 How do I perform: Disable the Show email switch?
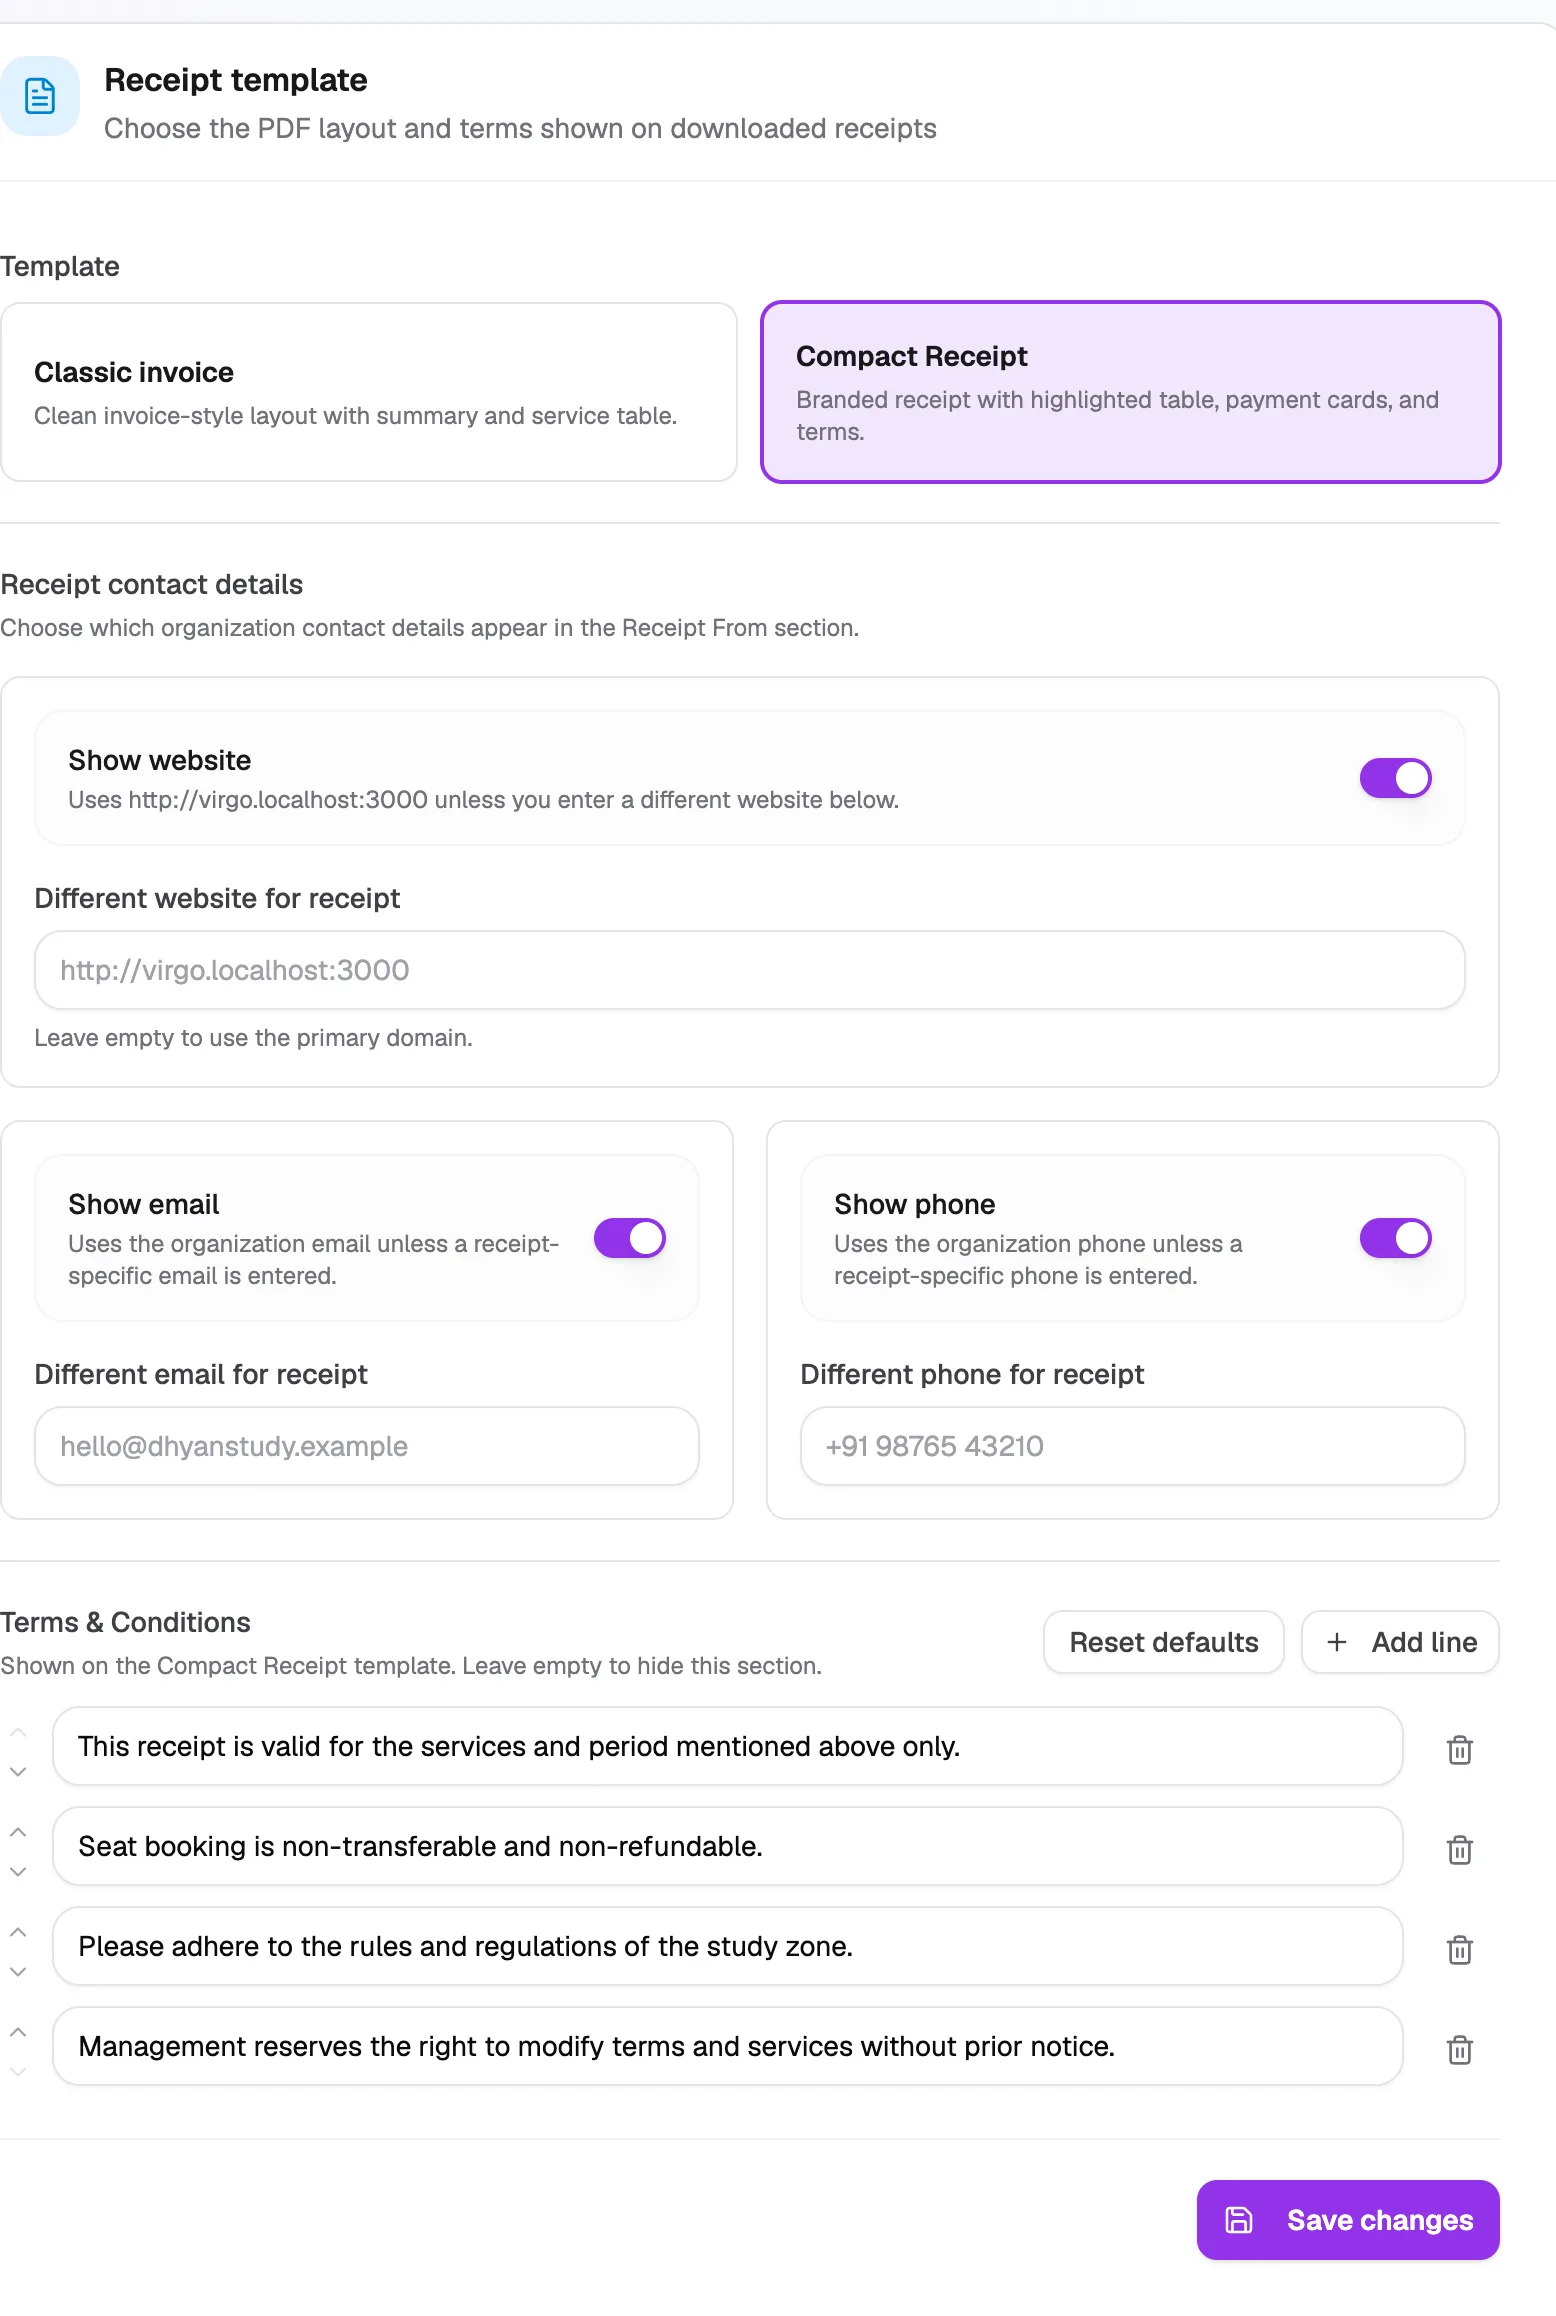click(x=629, y=1238)
